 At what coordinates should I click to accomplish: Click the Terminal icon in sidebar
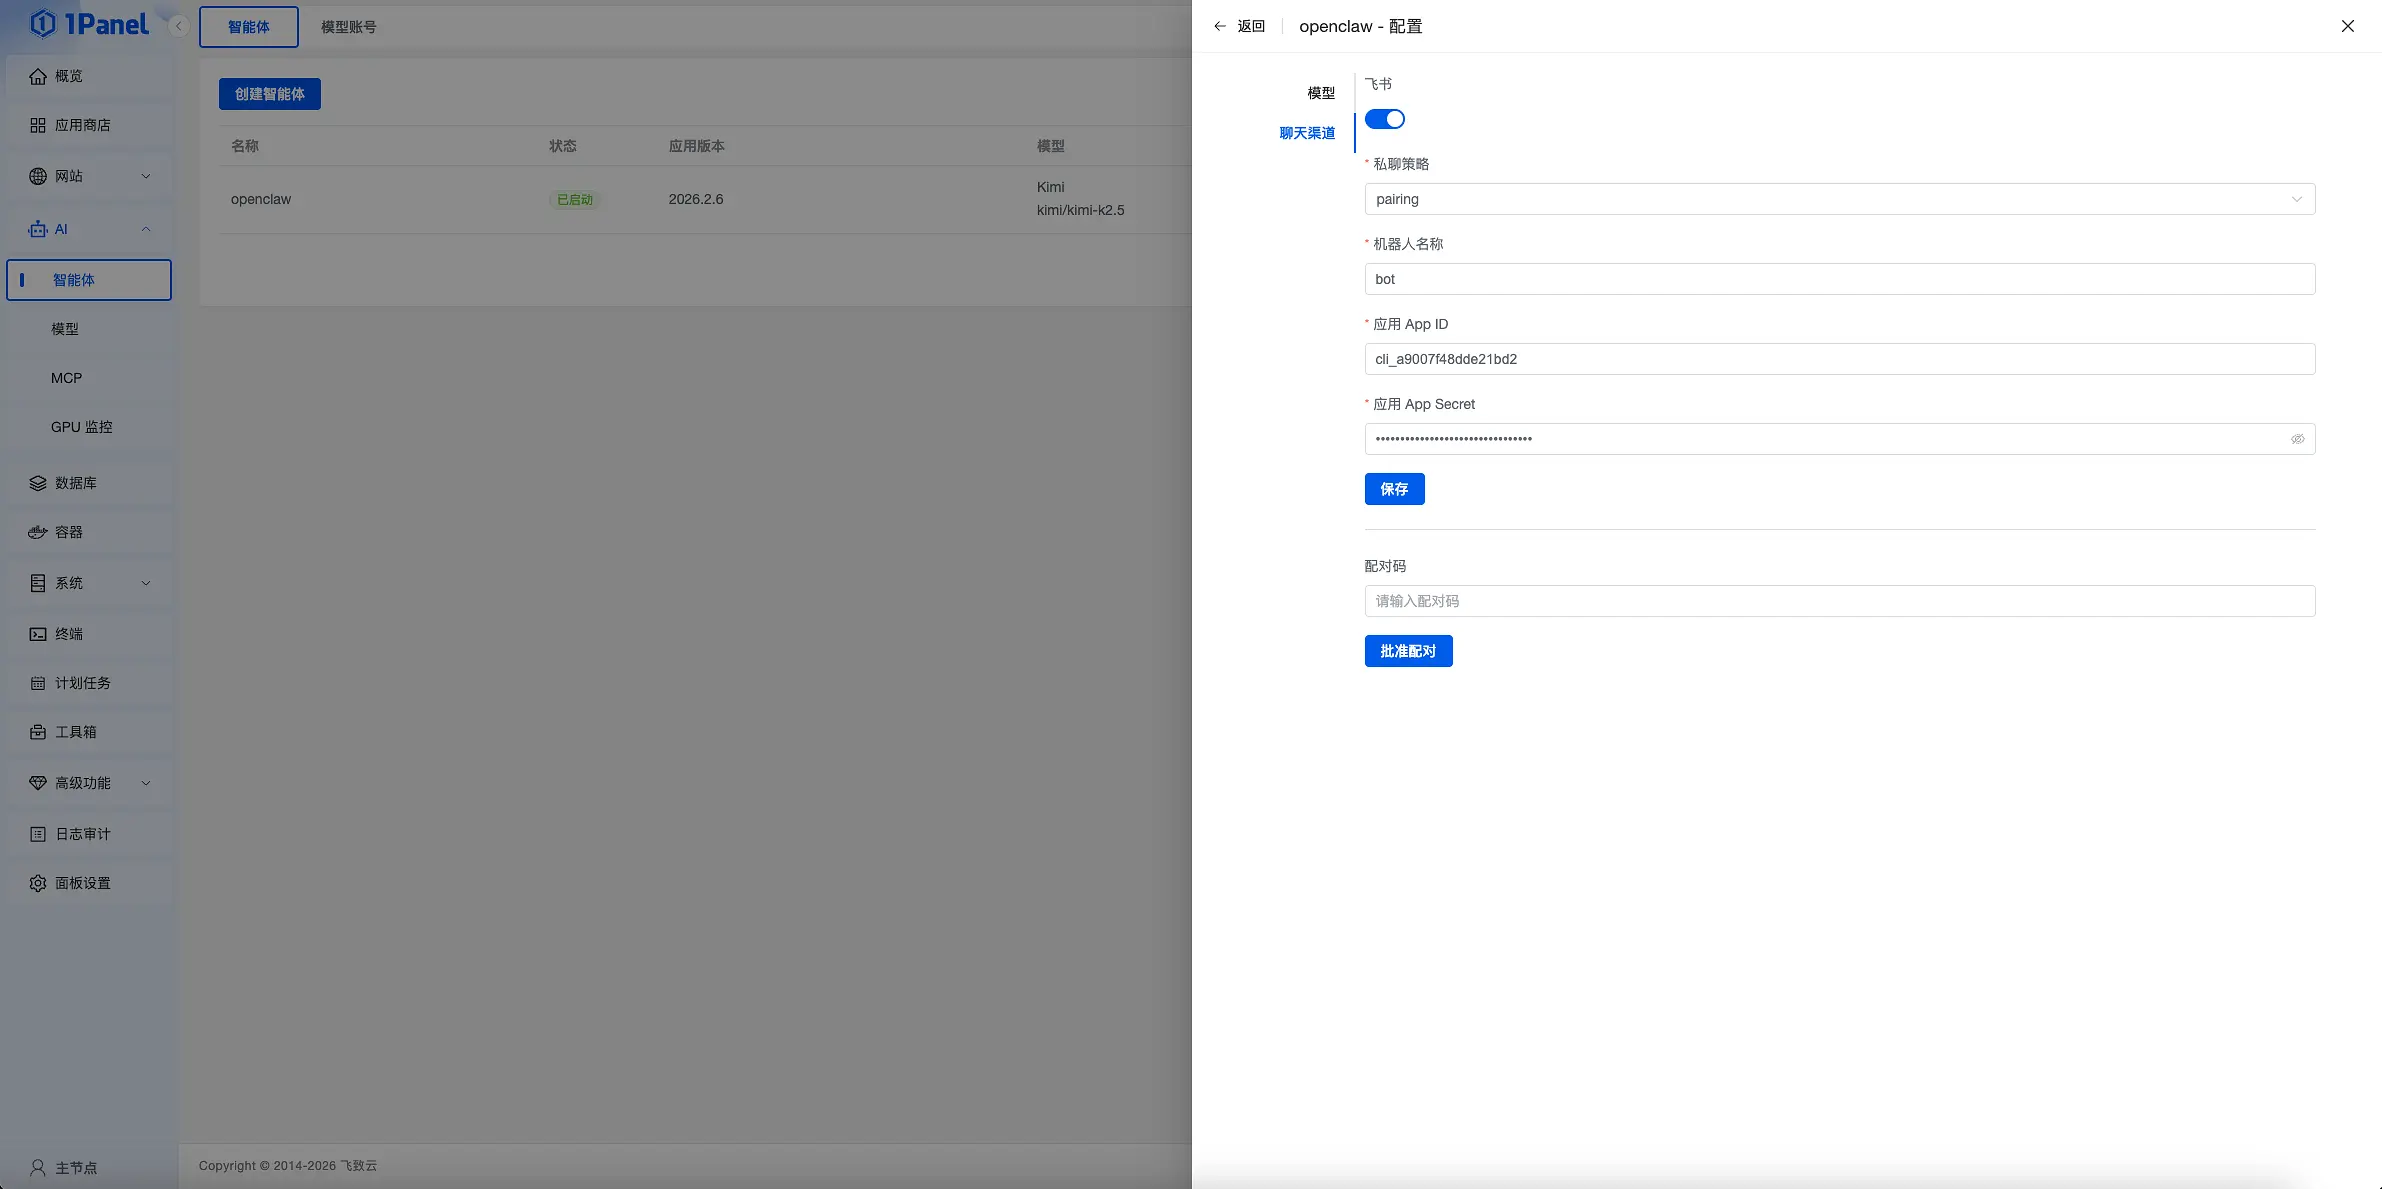[38, 634]
